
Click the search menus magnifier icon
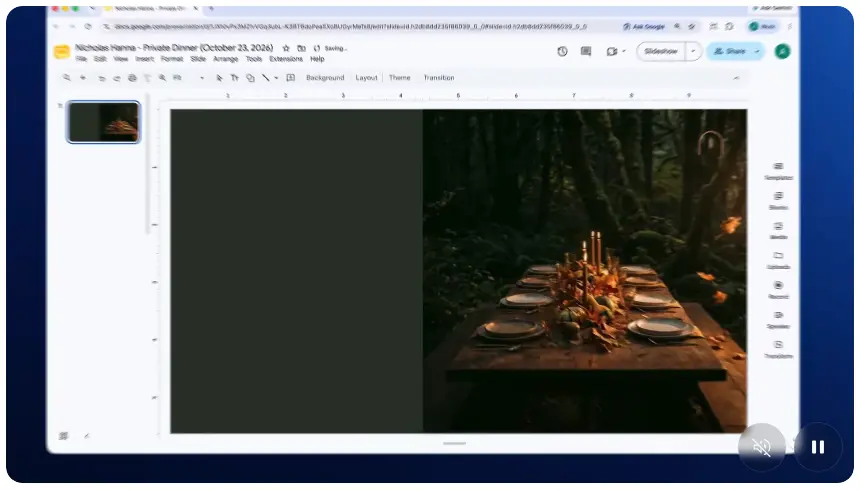pyautogui.click(x=66, y=78)
